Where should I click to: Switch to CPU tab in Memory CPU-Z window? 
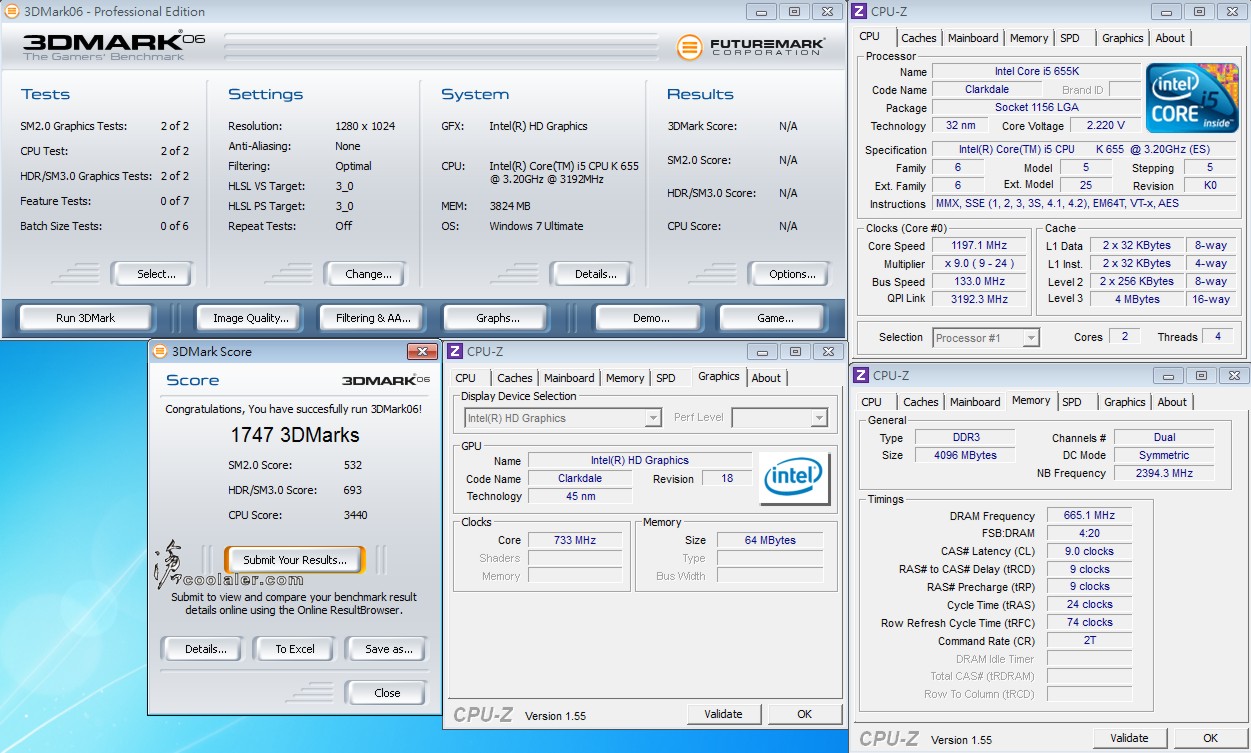(872, 402)
